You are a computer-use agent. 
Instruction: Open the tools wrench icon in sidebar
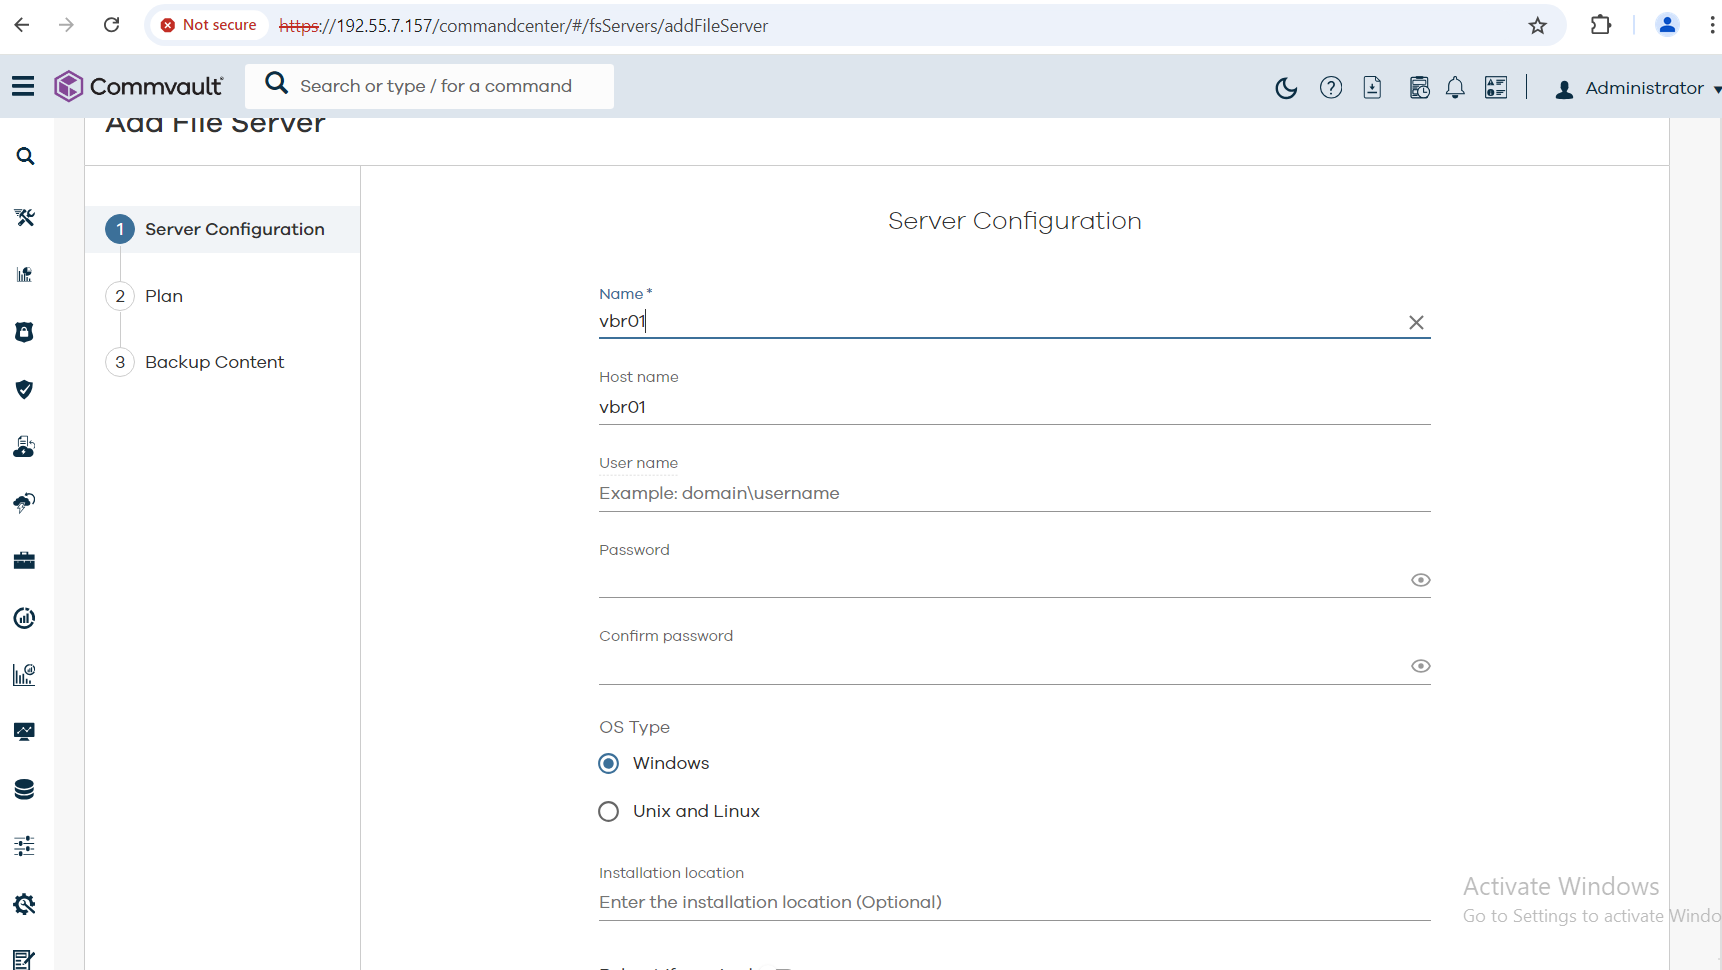tap(25, 217)
